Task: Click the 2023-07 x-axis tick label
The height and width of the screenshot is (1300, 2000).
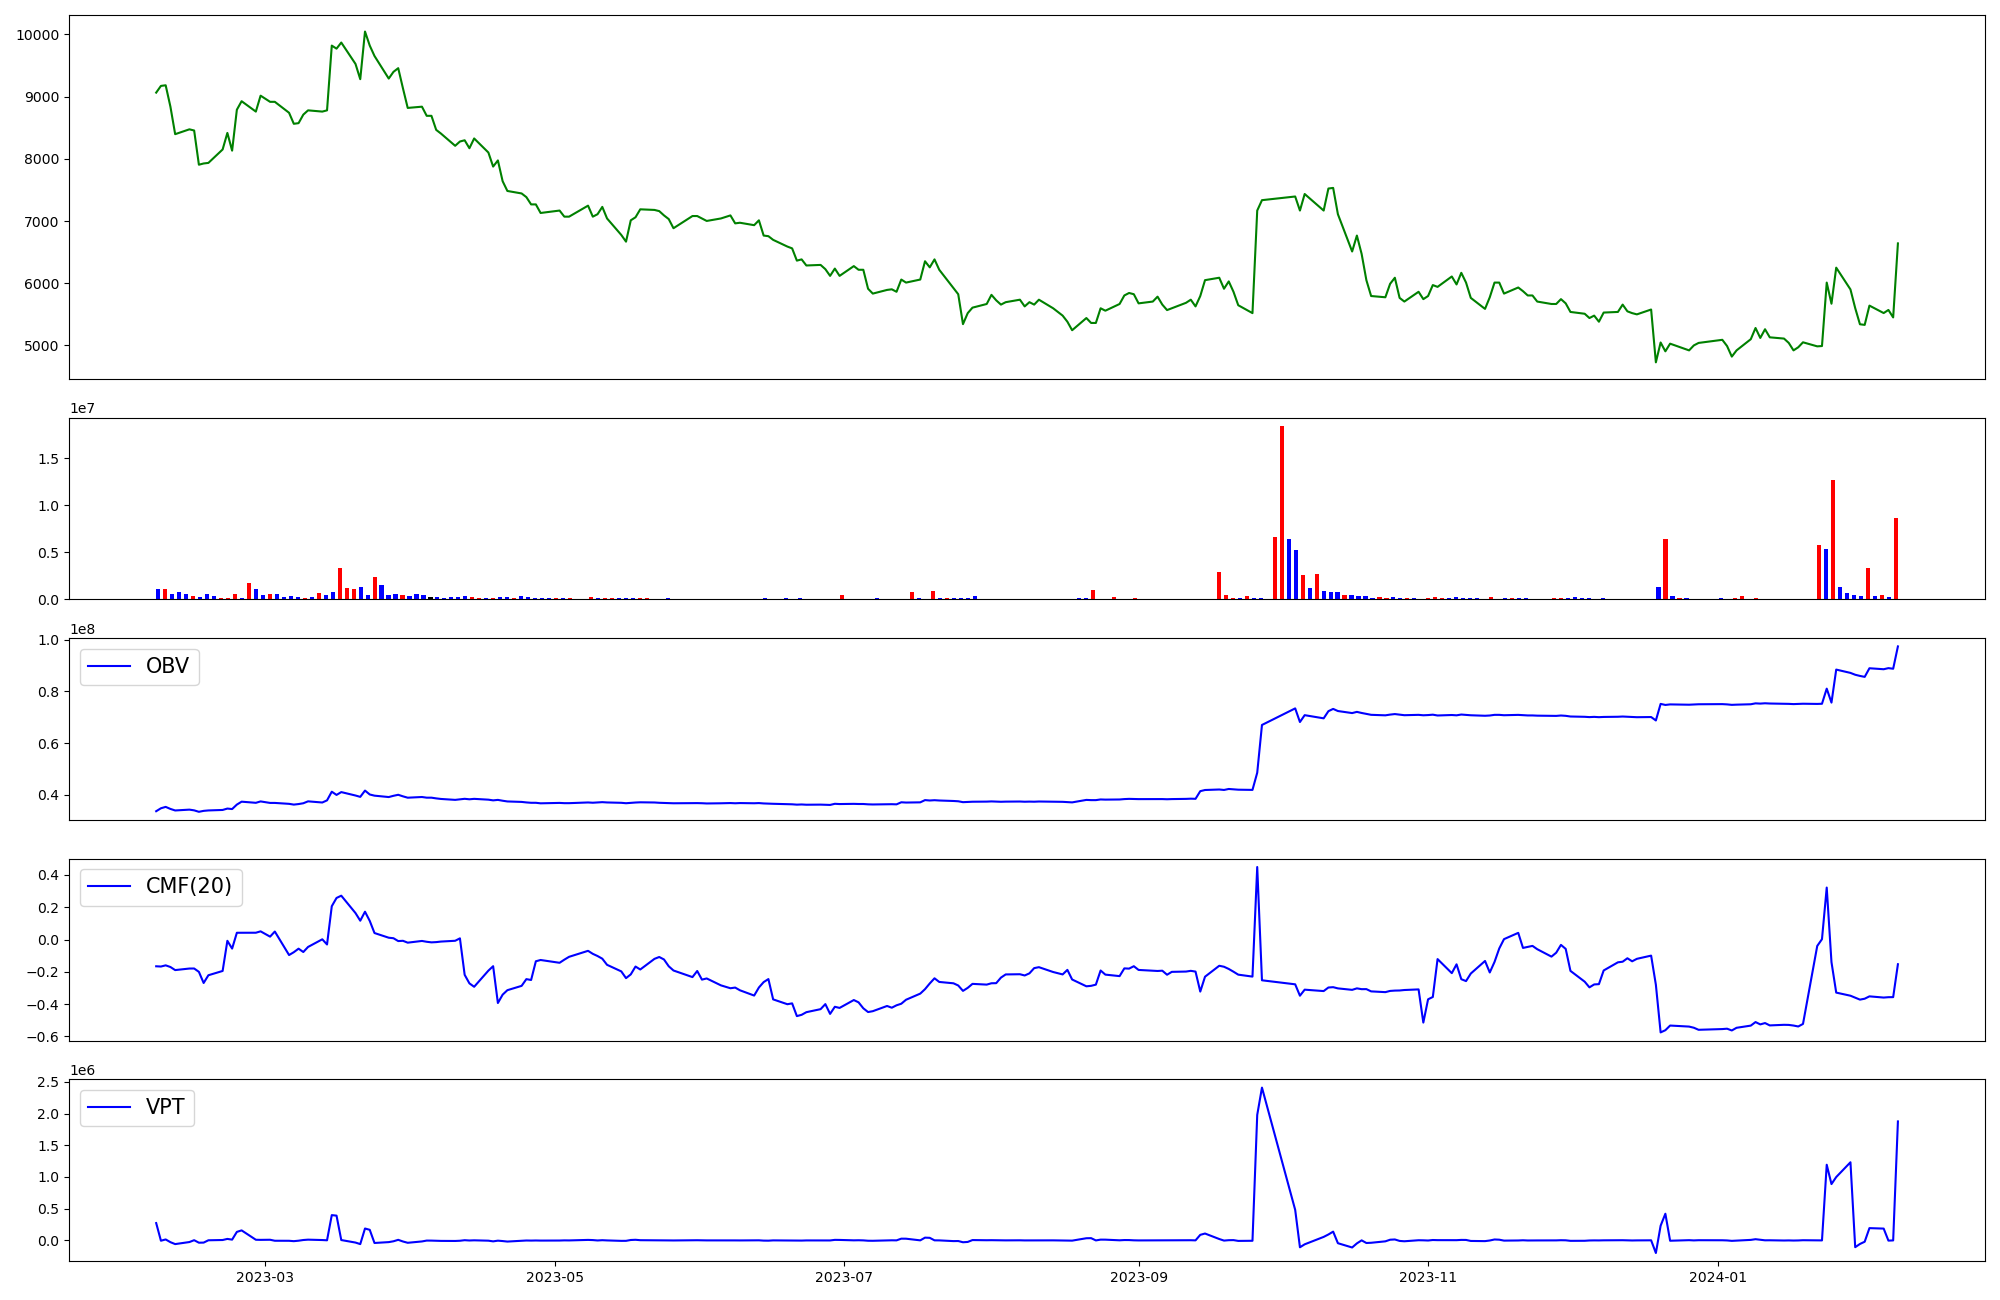Action: tap(844, 1277)
